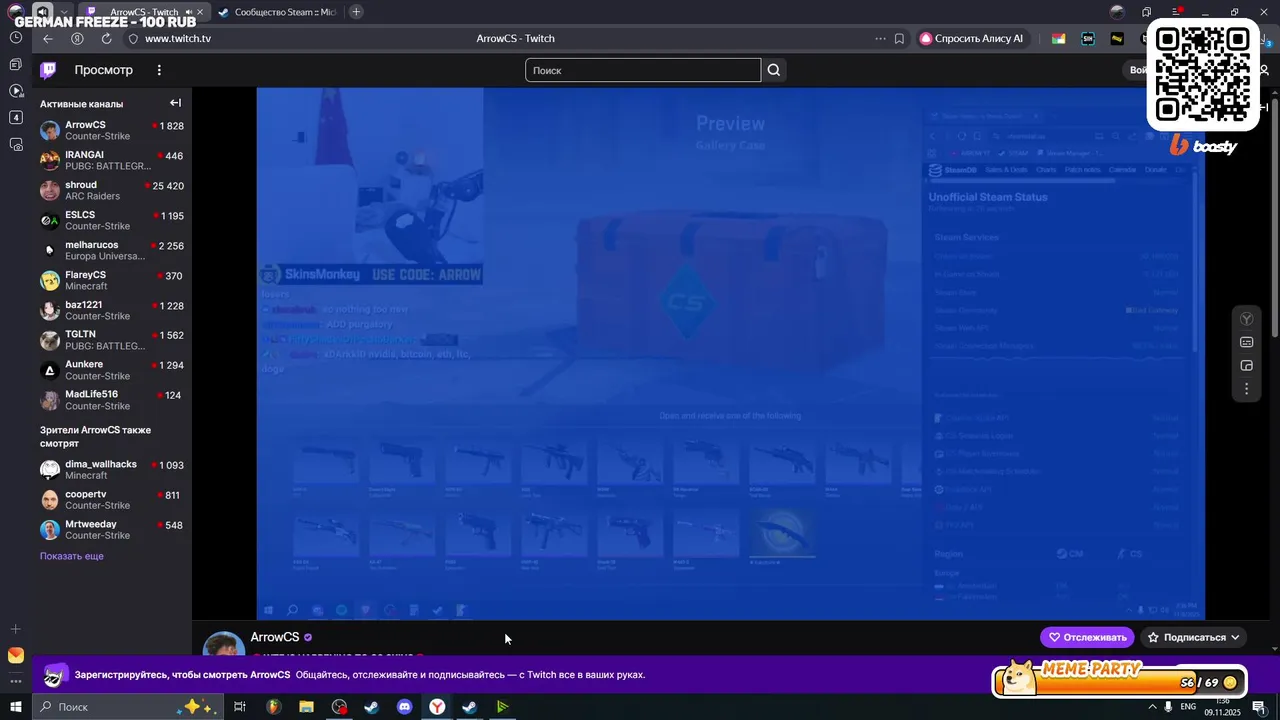Screen dimensions: 1280x720
Task: Open shroud's ARC Raiders channel
Action: click(112, 190)
